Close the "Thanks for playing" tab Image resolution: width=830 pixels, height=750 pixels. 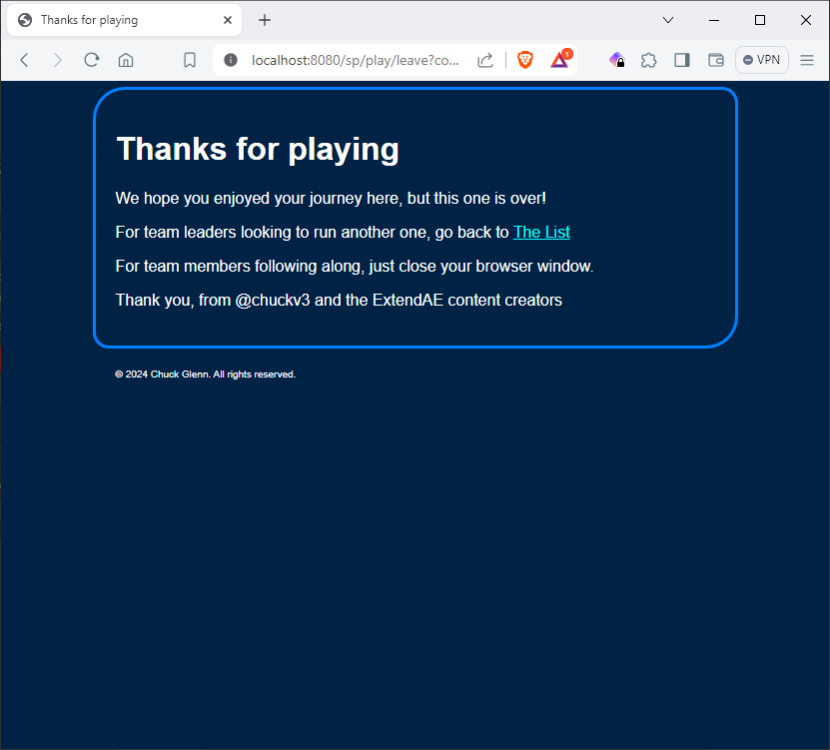click(x=227, y=20)
